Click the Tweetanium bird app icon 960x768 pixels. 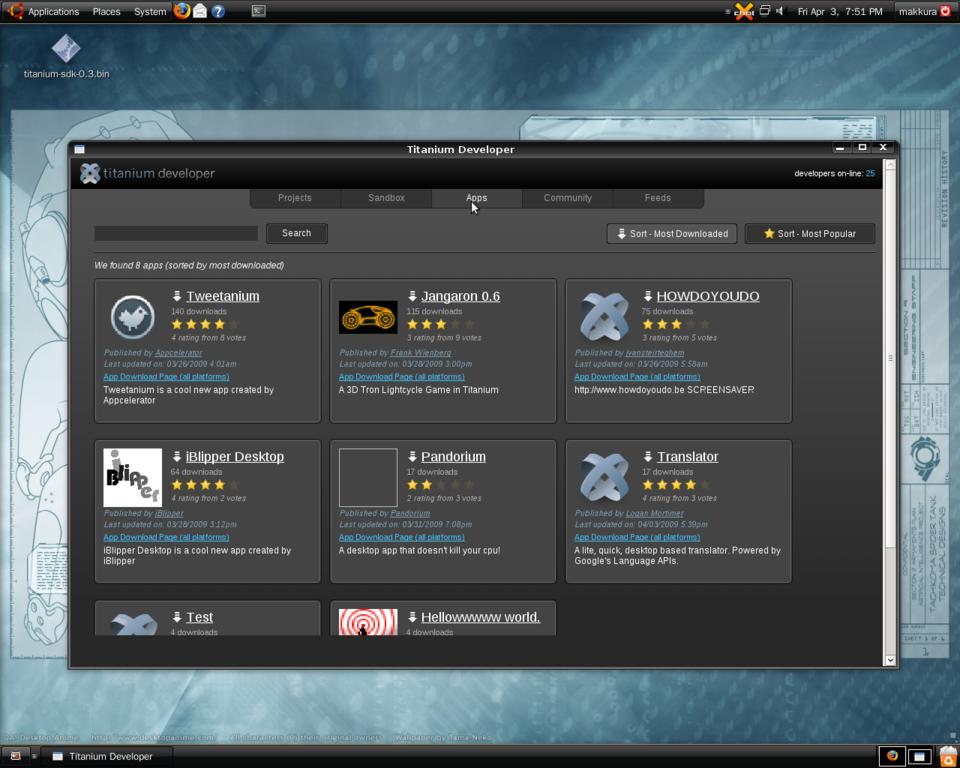click(132, 317)
